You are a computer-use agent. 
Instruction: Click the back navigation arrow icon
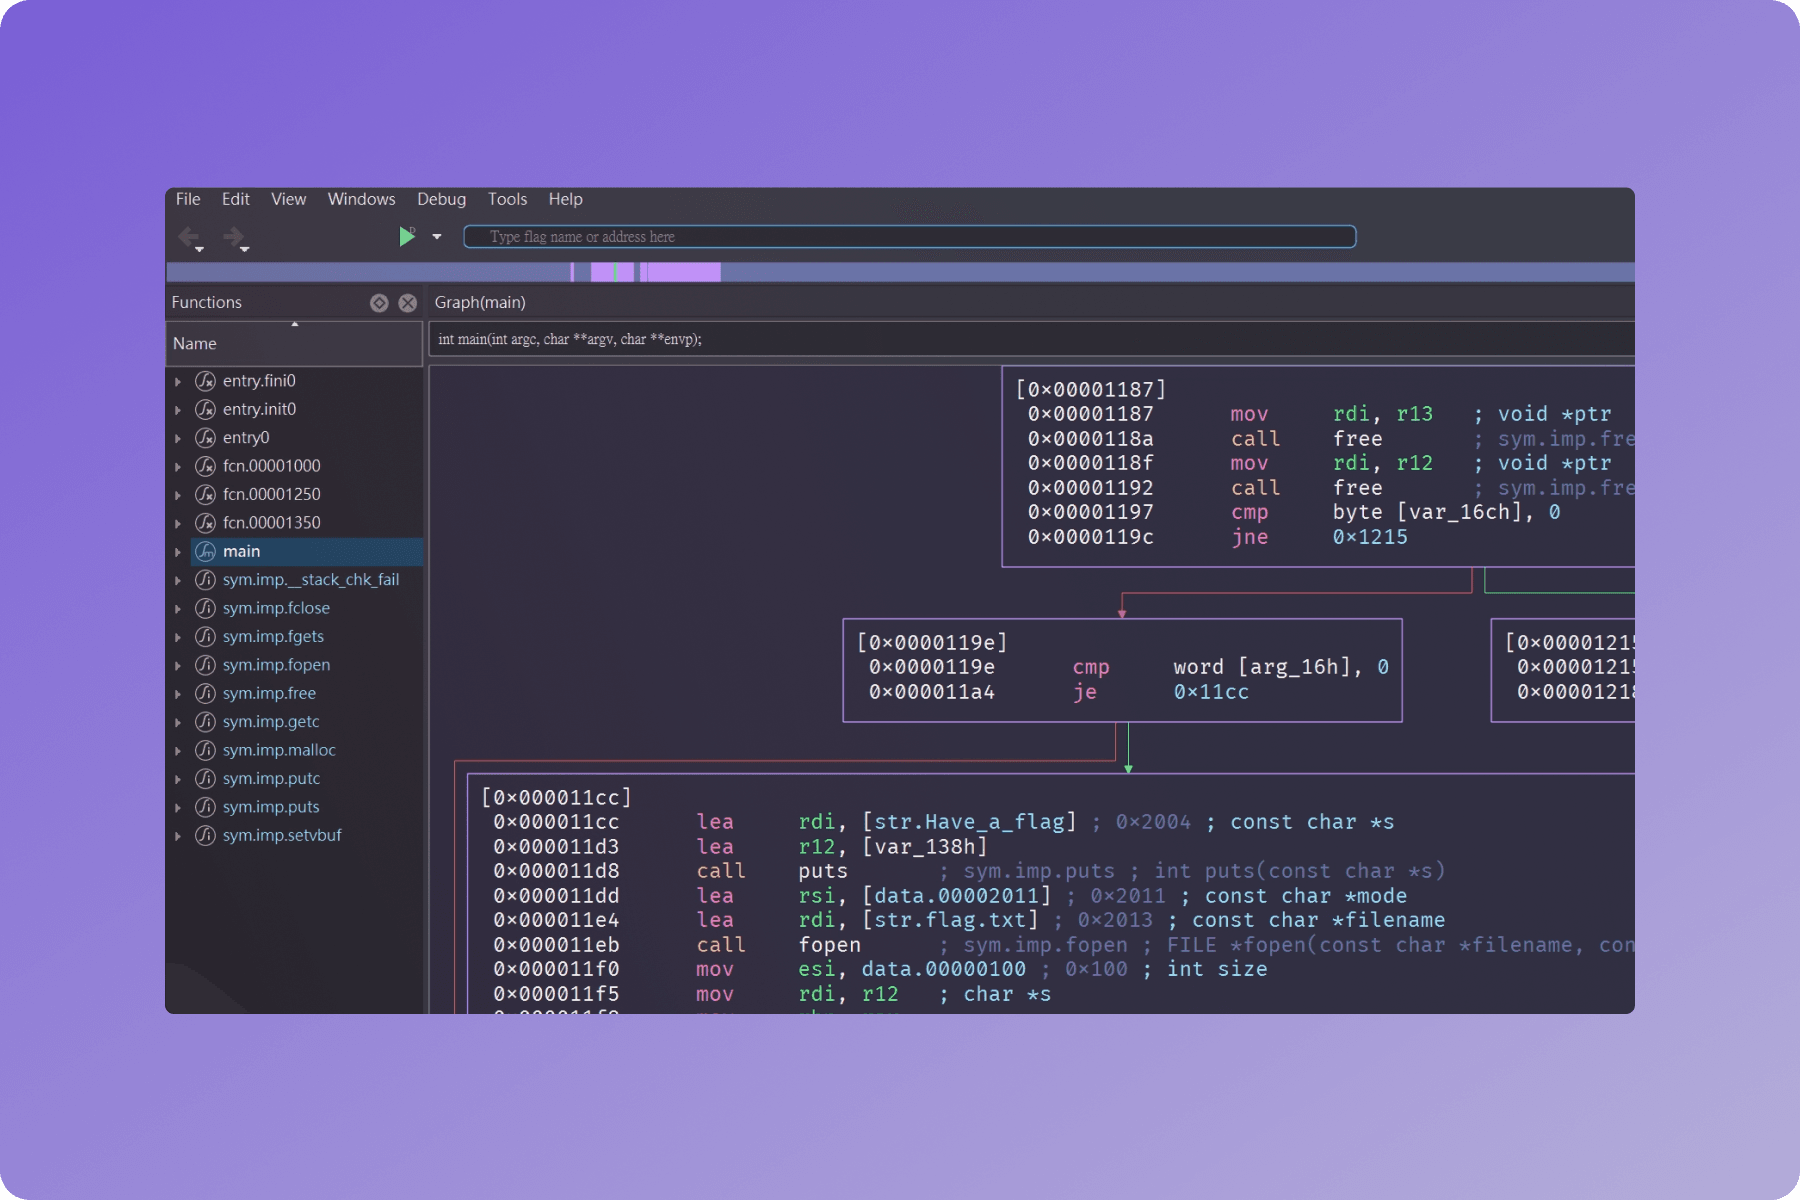188,237
